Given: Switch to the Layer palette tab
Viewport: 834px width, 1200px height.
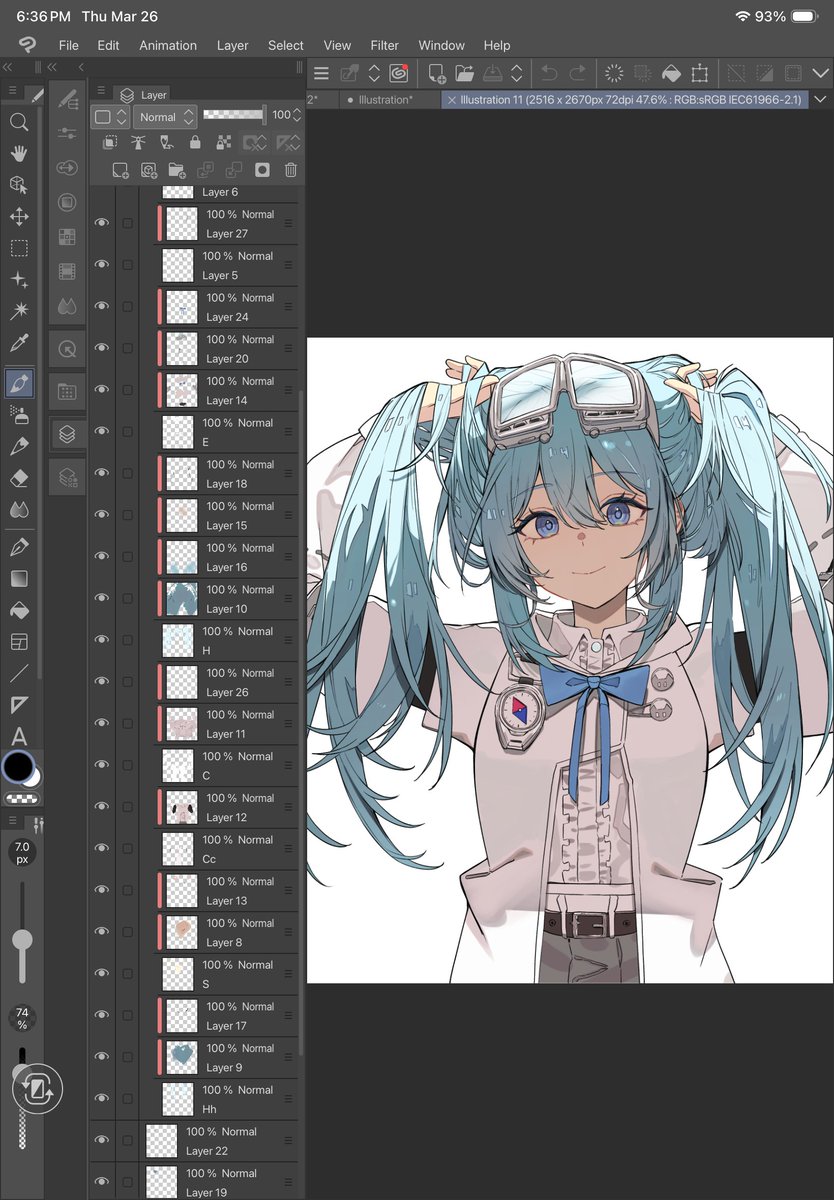Looking at the screenshot, I should coord(143,95).
